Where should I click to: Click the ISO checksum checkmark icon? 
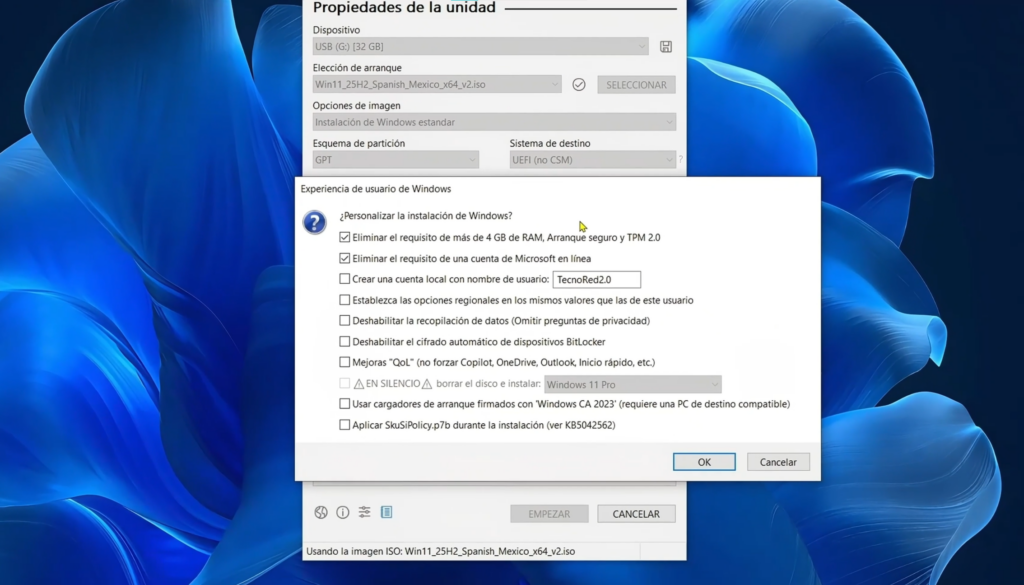click(579, 84)
